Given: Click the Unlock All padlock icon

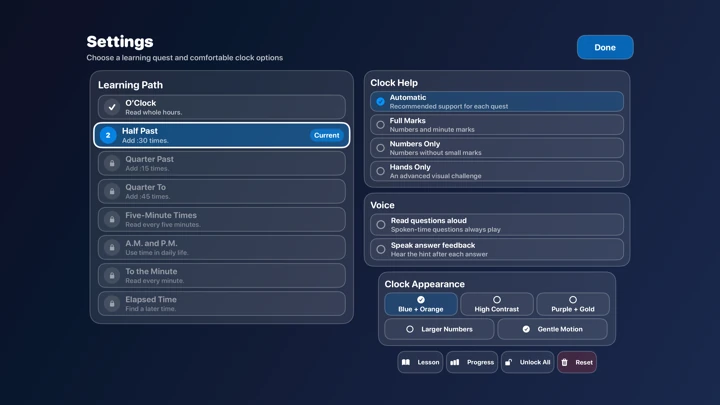Looking at the screenshot, I should tap(508, 362).
